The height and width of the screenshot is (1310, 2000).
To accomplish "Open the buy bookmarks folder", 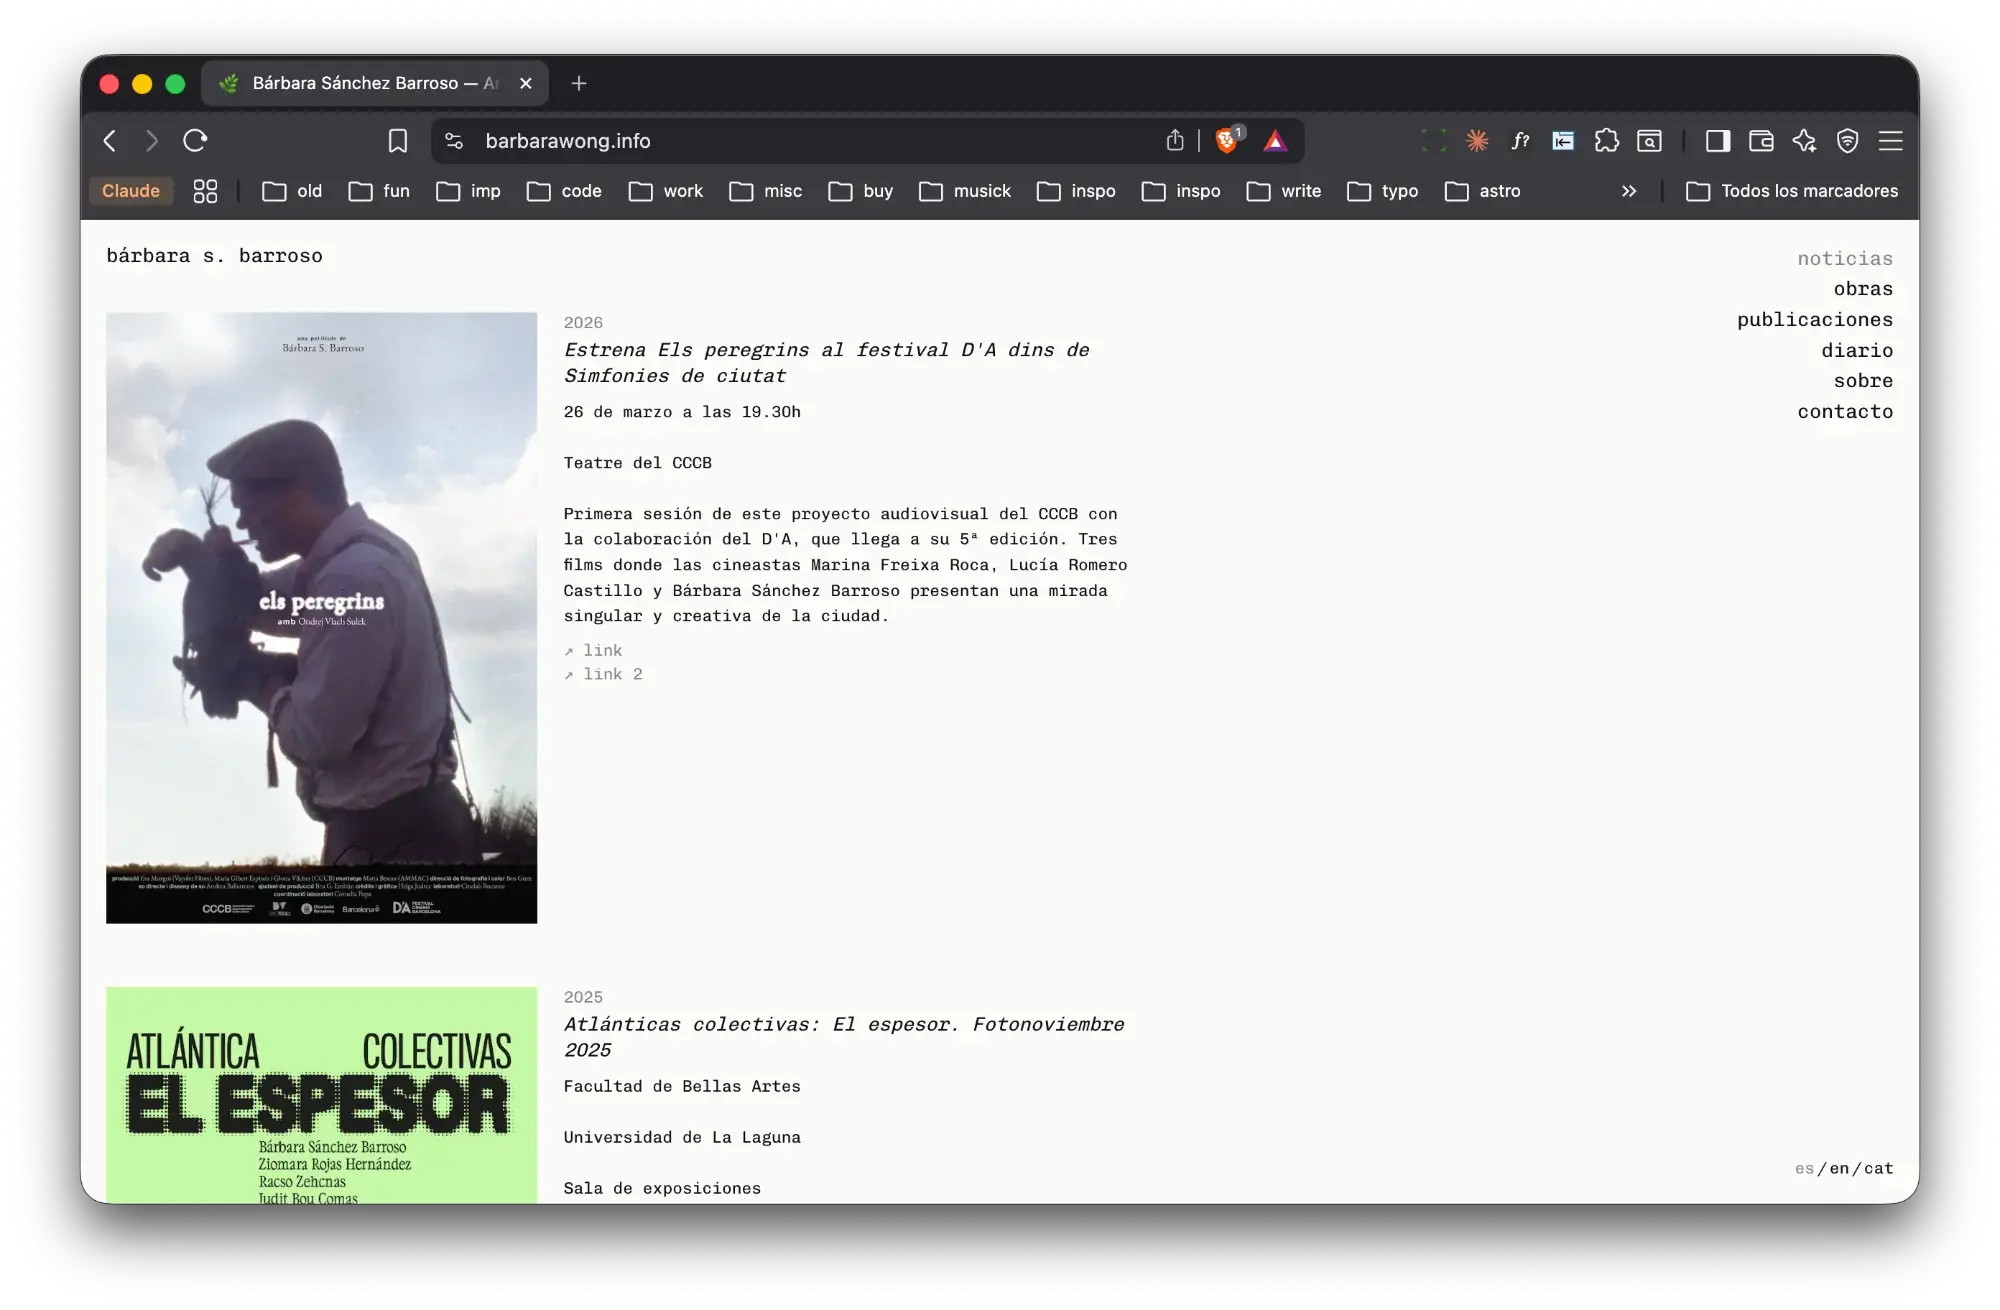I will click(861, 191).
